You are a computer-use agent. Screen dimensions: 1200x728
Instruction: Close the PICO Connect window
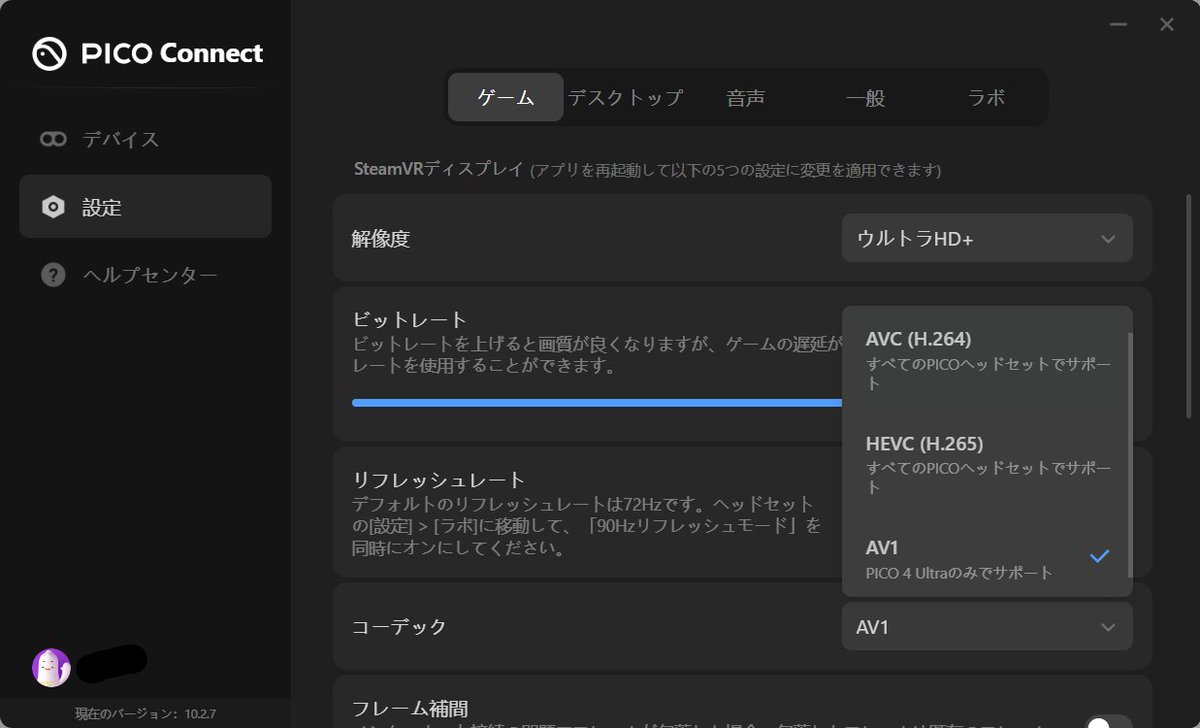1167,25
